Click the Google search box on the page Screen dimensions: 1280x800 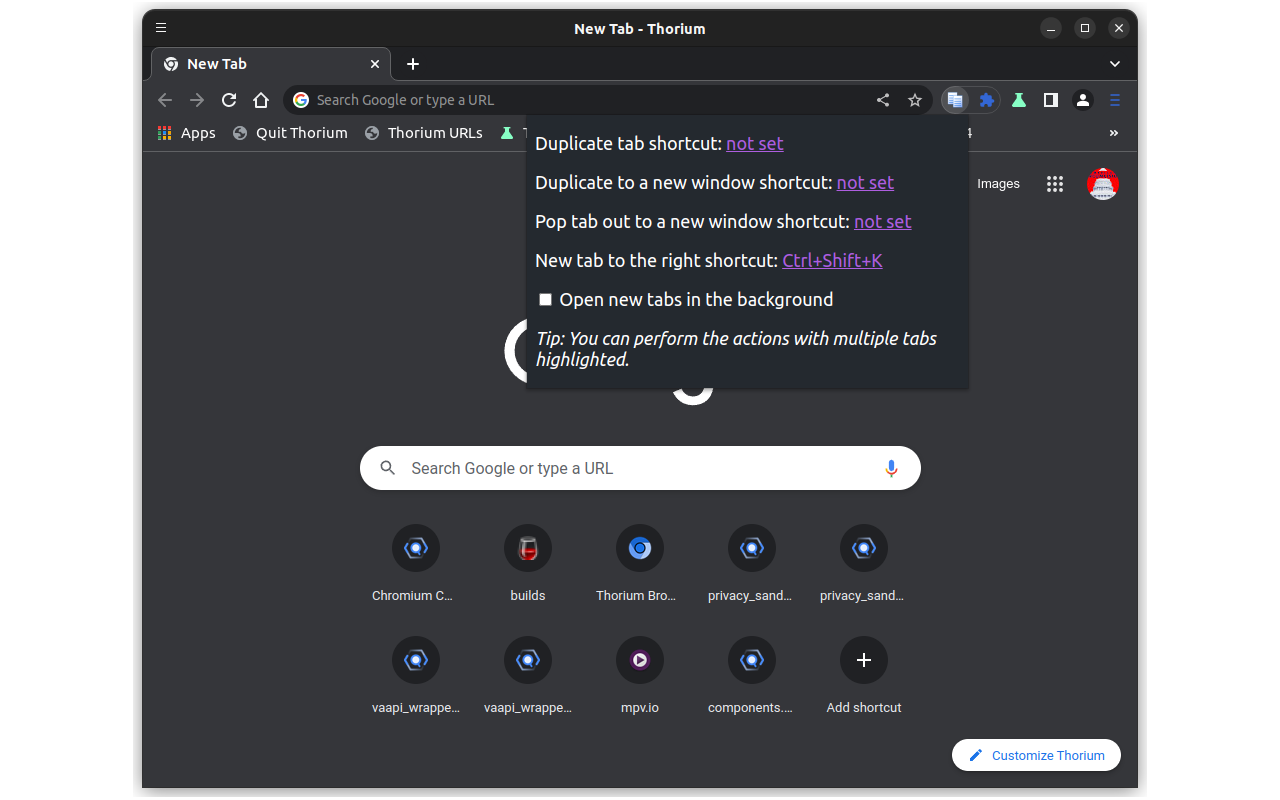pos(640,468)
